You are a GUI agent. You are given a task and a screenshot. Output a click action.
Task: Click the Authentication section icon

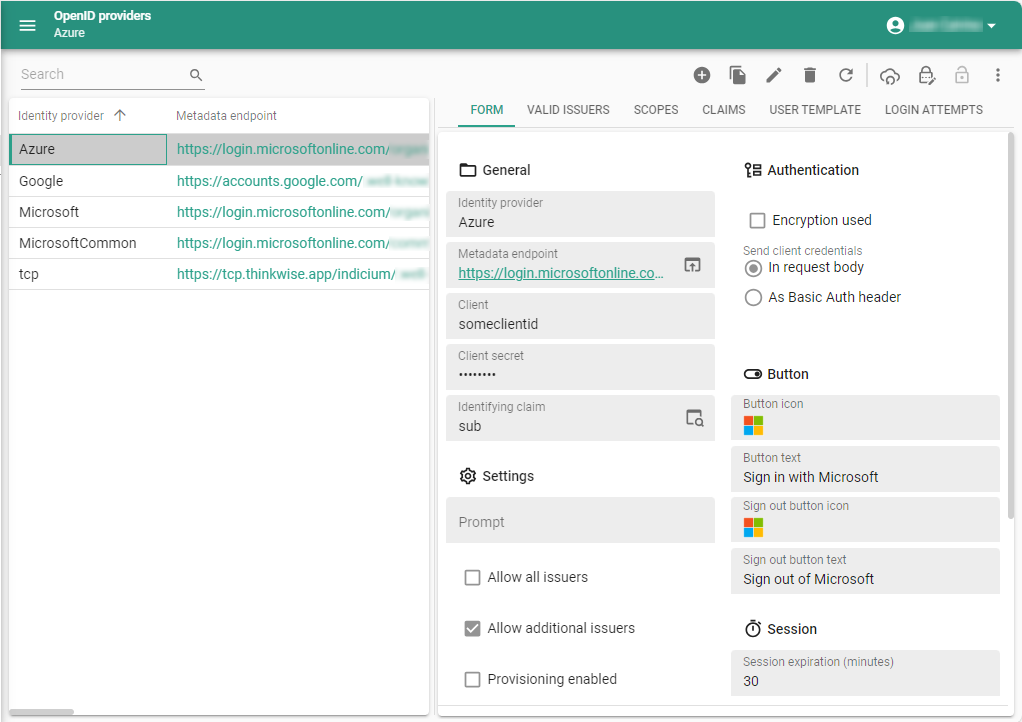(753, 170)
